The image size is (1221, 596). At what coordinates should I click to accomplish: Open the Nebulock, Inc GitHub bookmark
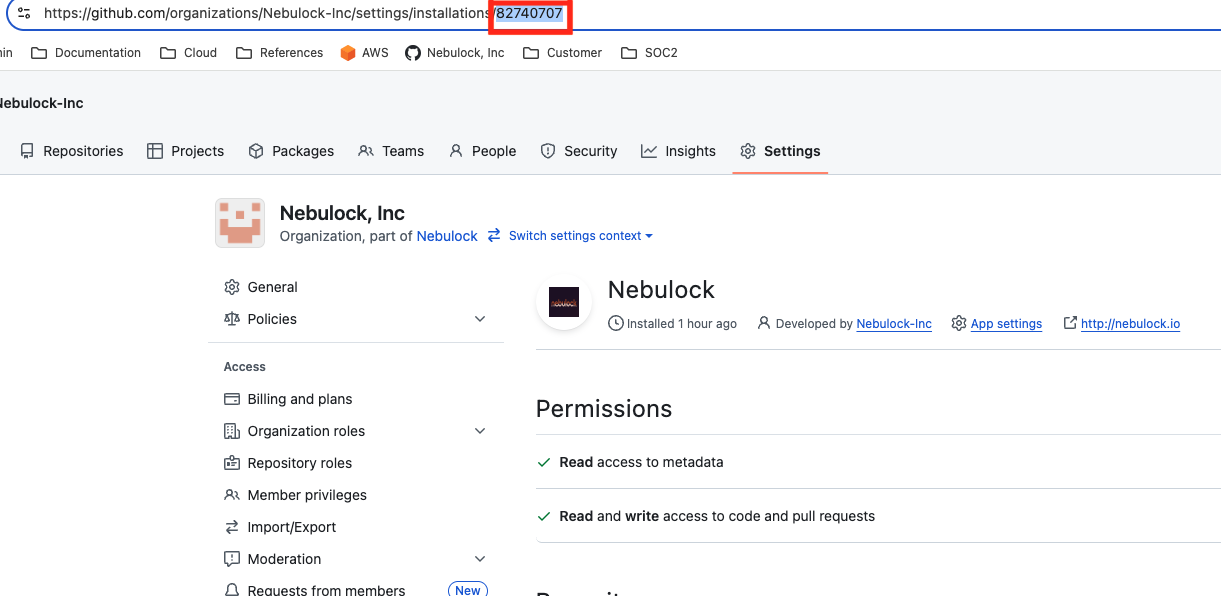(455, 53)
